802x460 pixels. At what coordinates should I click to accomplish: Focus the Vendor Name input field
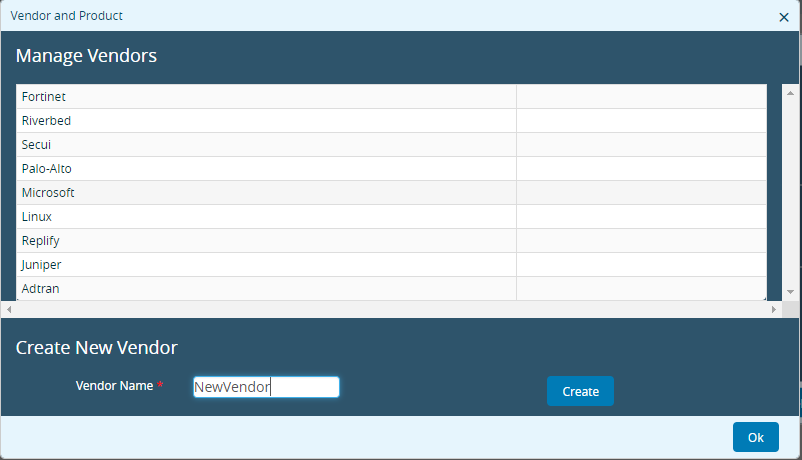click(x=266, y=387)
